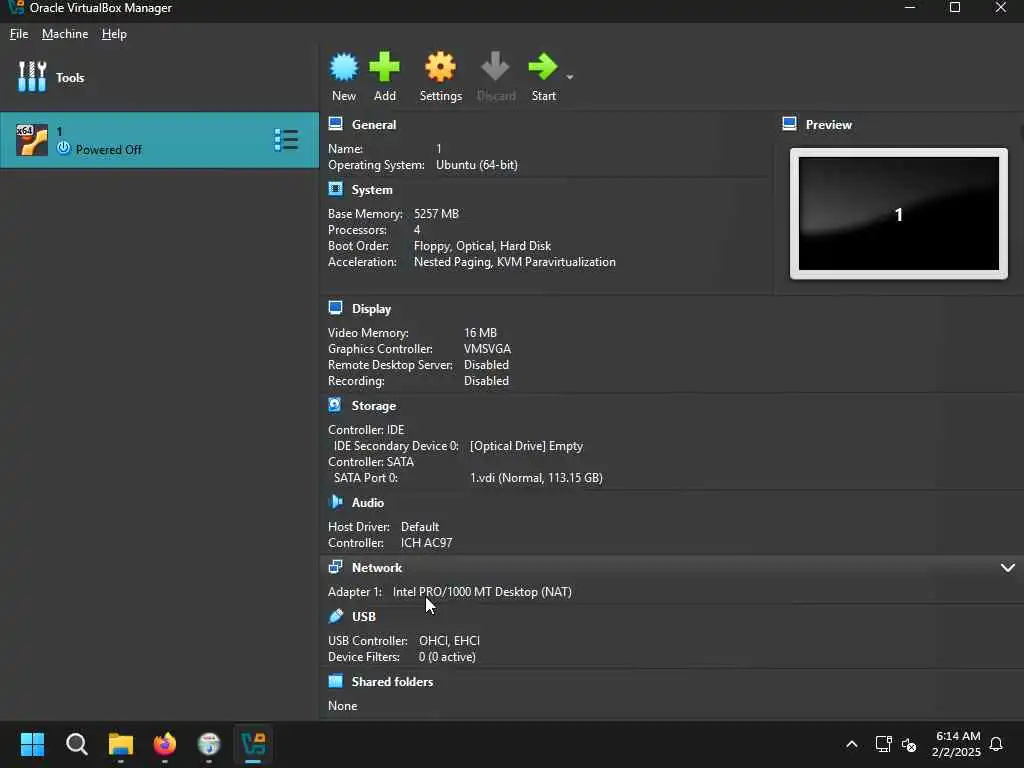Start the VM with the green arrow
This screenshot has height=768, width=1024.
pyautogui.click(x=543, y=67)
